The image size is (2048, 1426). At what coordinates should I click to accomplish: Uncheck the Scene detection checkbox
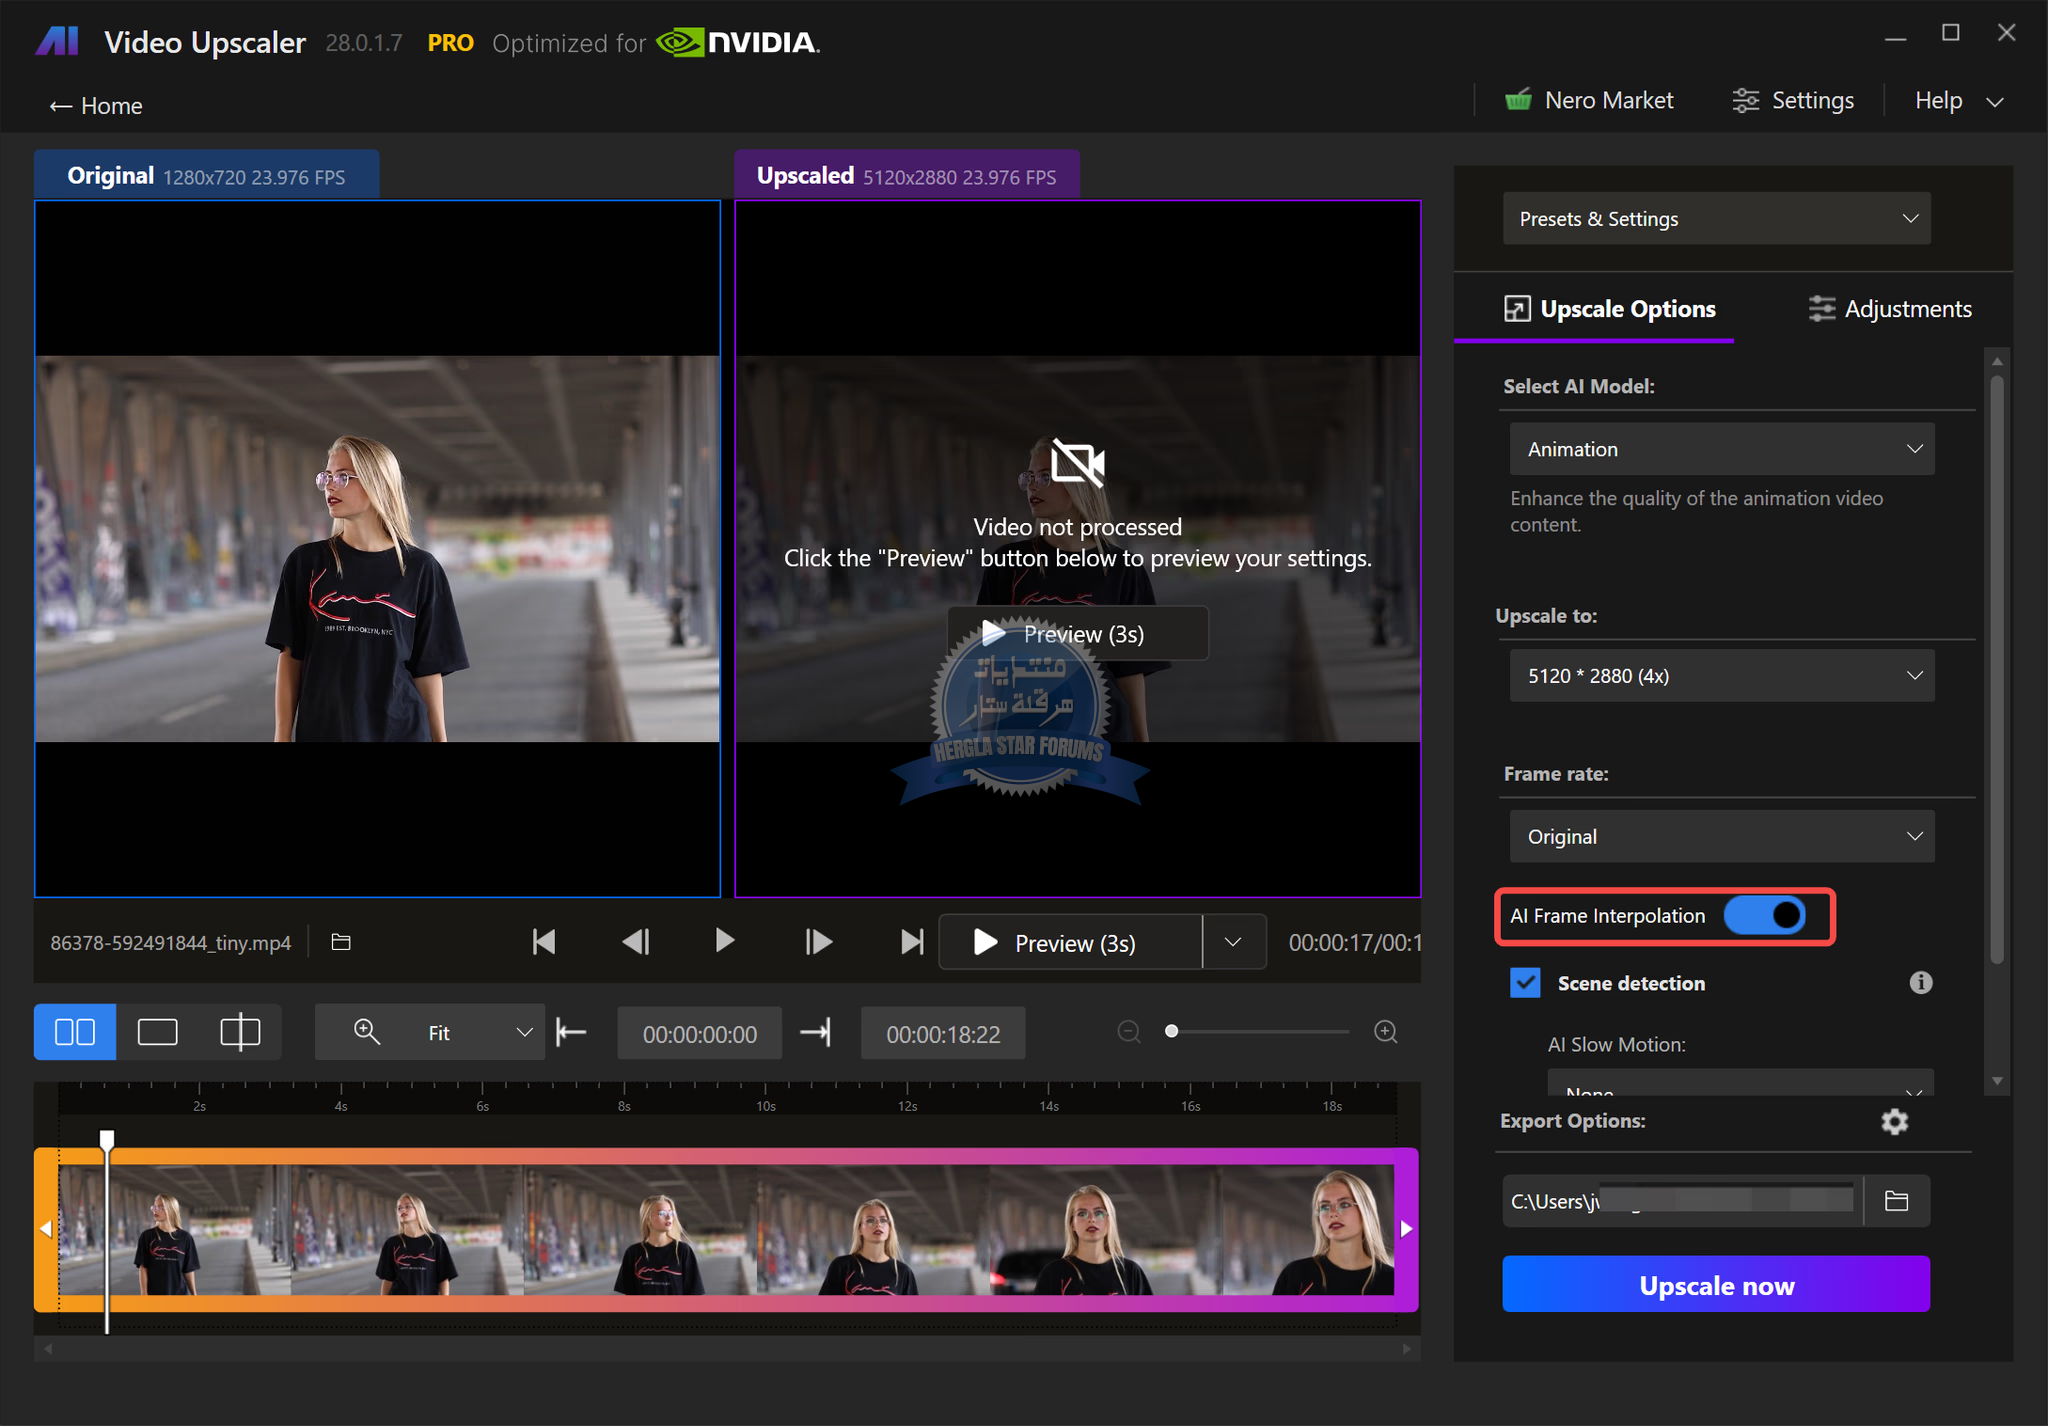tap(1525, 983)
